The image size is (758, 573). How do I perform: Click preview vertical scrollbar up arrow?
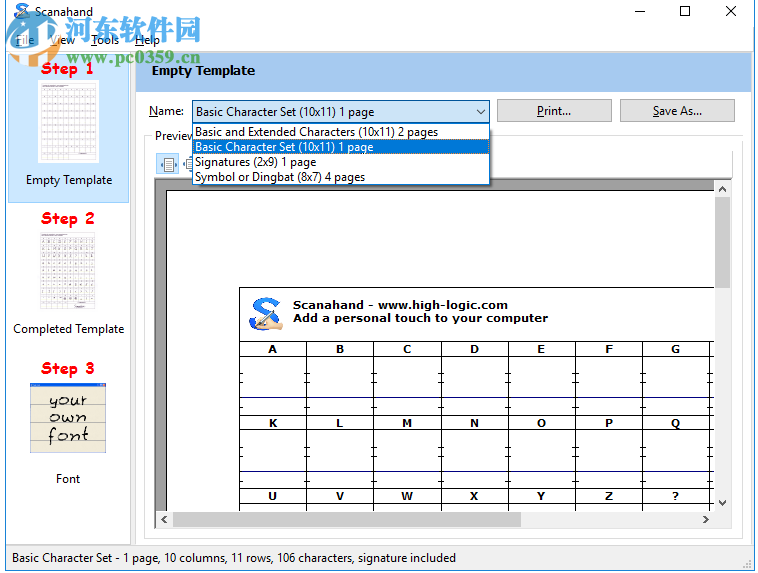(722, 189)
